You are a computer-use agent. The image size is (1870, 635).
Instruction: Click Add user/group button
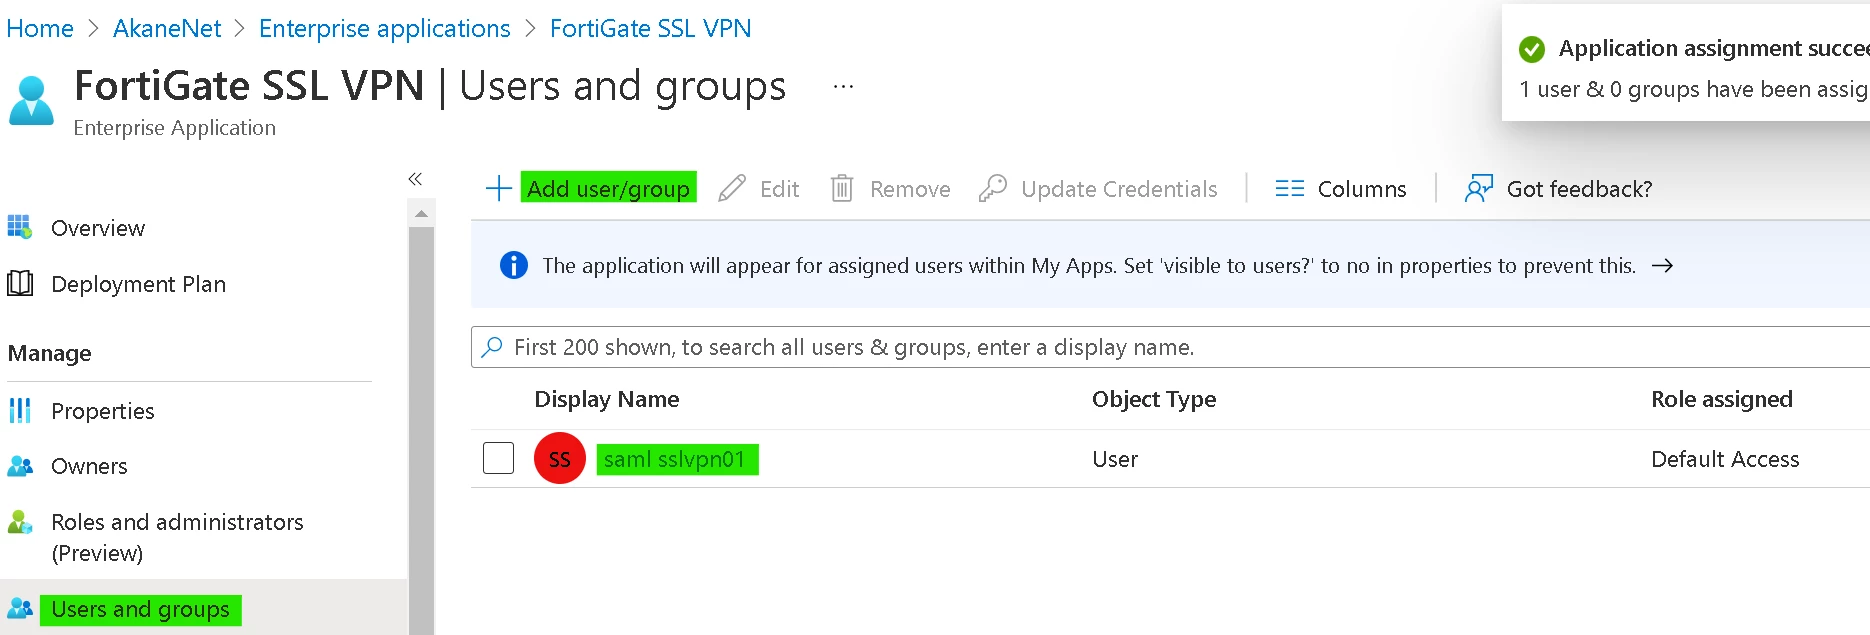pos(608,188)
